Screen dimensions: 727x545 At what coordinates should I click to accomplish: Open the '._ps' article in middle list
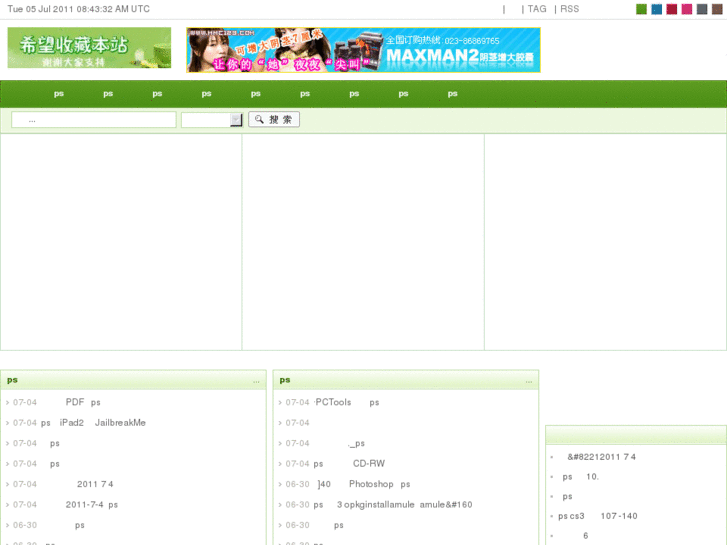tap(356, 443)
